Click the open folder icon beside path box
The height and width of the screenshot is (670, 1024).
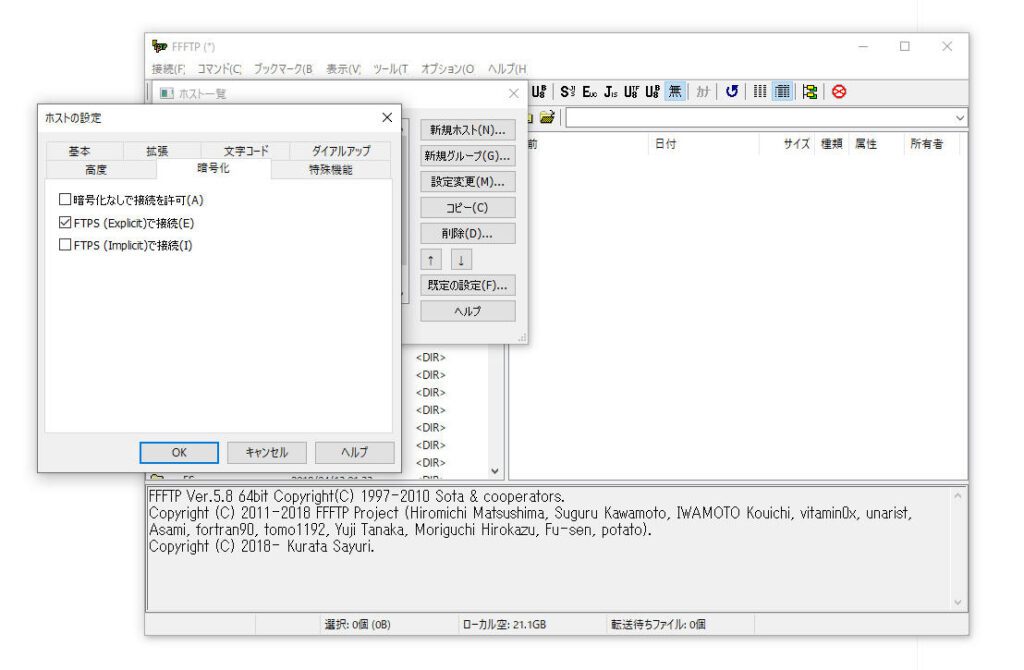coord(547,118)
